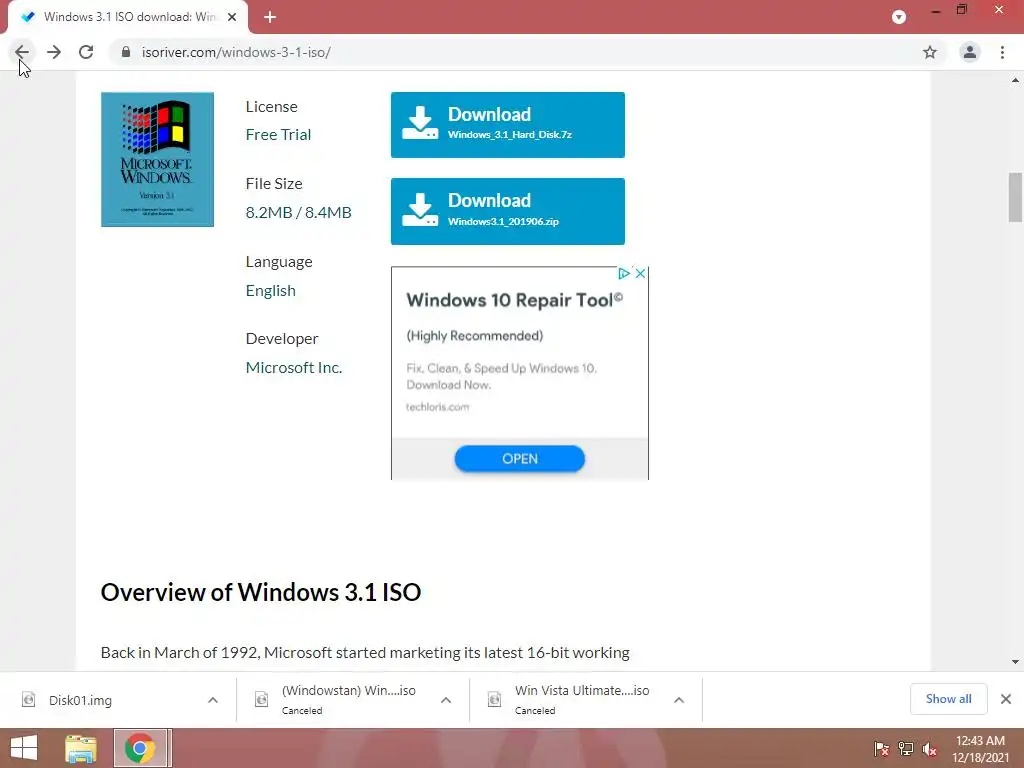Viewport: 1024px width, 768px height.
Task: Open the Disk01.img download
Action: (x=80, y=700)
